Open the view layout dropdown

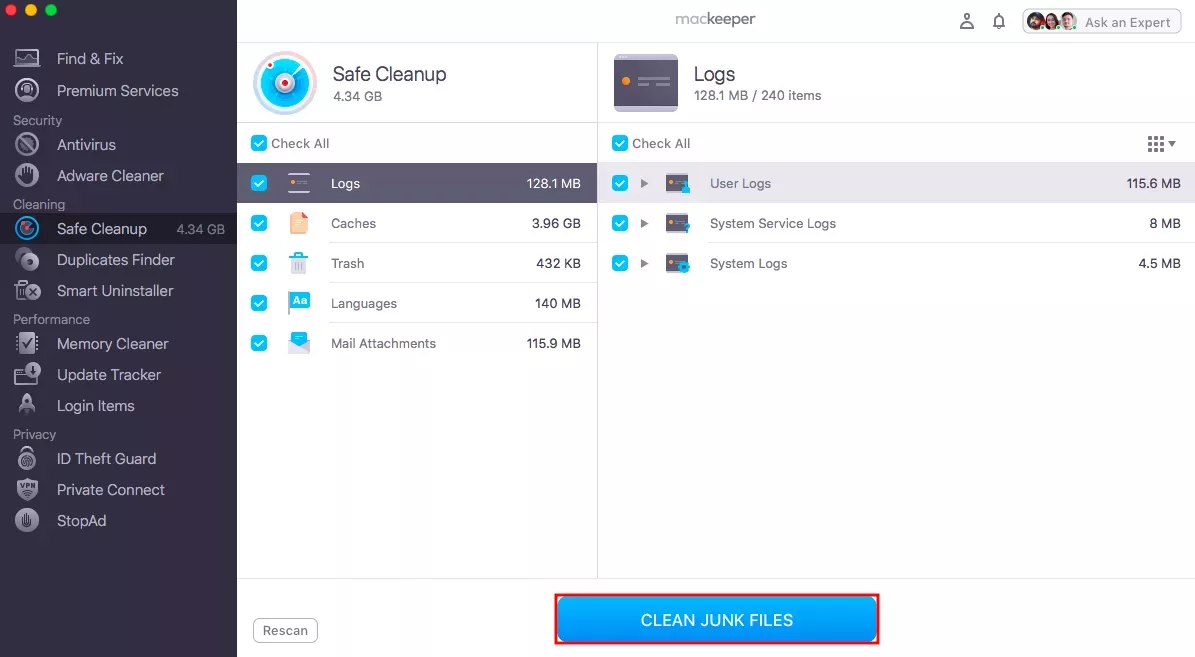click(x=1161, y=143)
